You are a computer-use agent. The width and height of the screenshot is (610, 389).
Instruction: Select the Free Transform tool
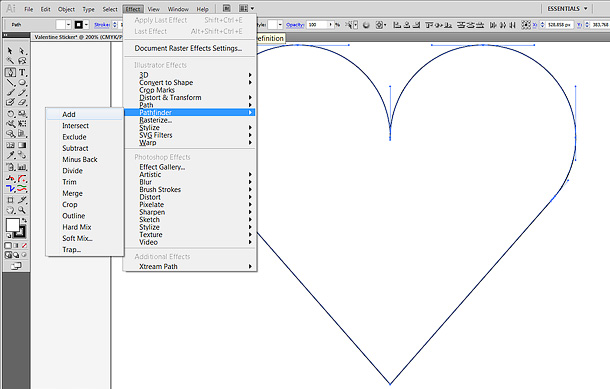point(22,124)
